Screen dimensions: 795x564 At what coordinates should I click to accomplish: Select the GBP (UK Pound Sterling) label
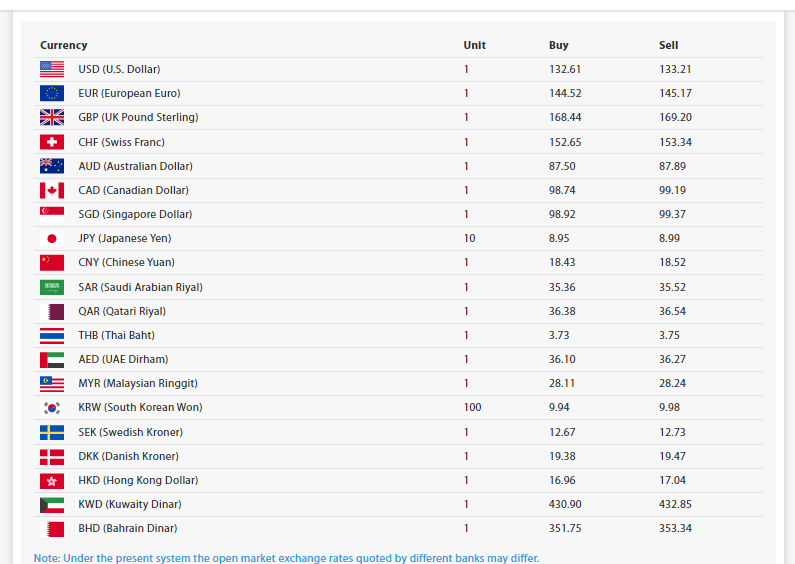tap(138, 117)
